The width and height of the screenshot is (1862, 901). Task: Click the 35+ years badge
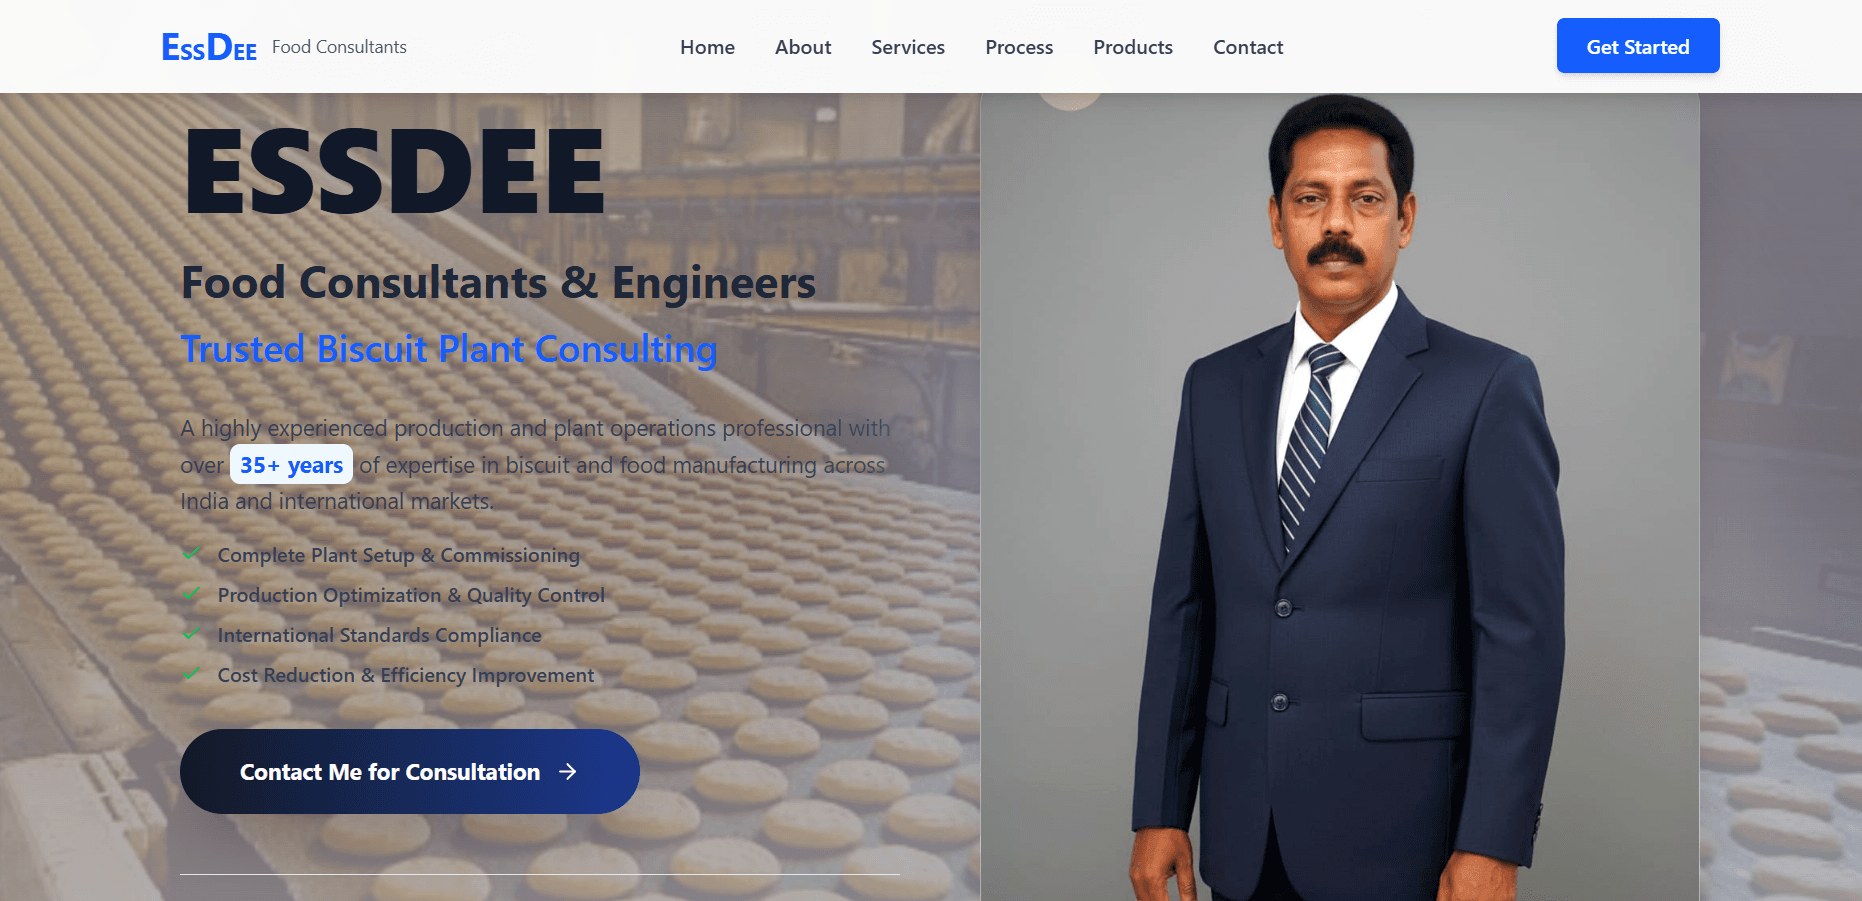click(x=290, y=464)
